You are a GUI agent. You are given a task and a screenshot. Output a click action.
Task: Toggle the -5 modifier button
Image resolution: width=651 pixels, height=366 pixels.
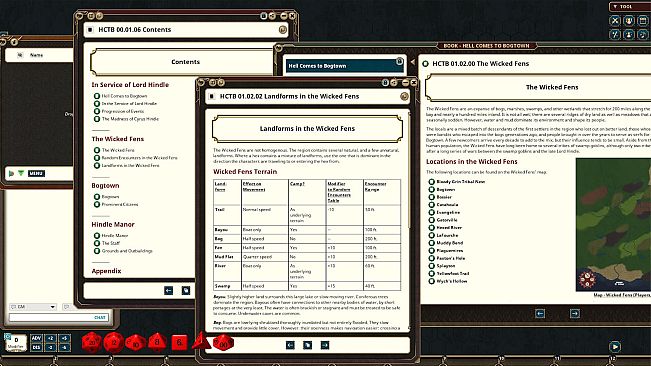(64, 347)
